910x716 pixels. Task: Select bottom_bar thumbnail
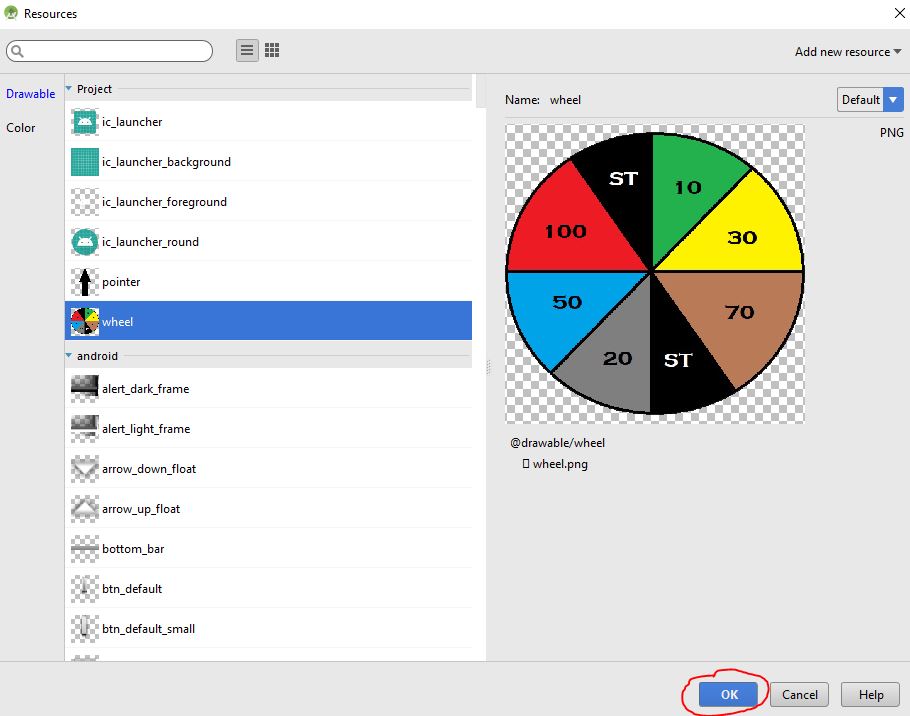tap(85, 549)
